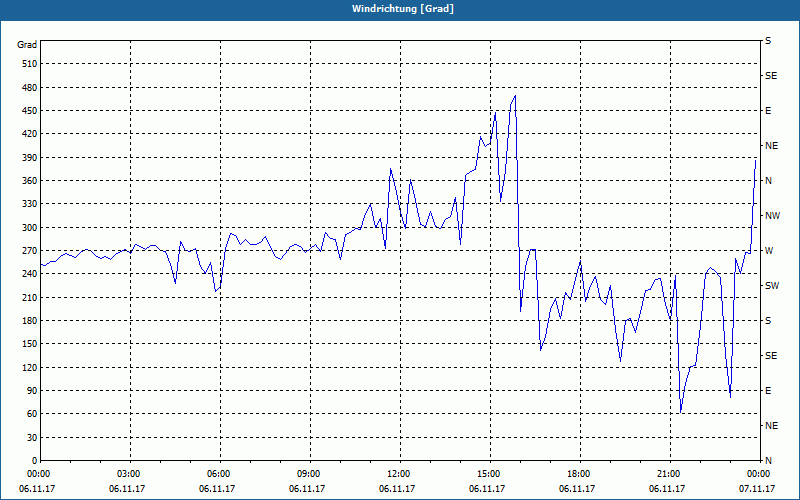The image size is (800, 500).
Task: Click the E compass label beside the 450 gridline
Action: (768, 111)
